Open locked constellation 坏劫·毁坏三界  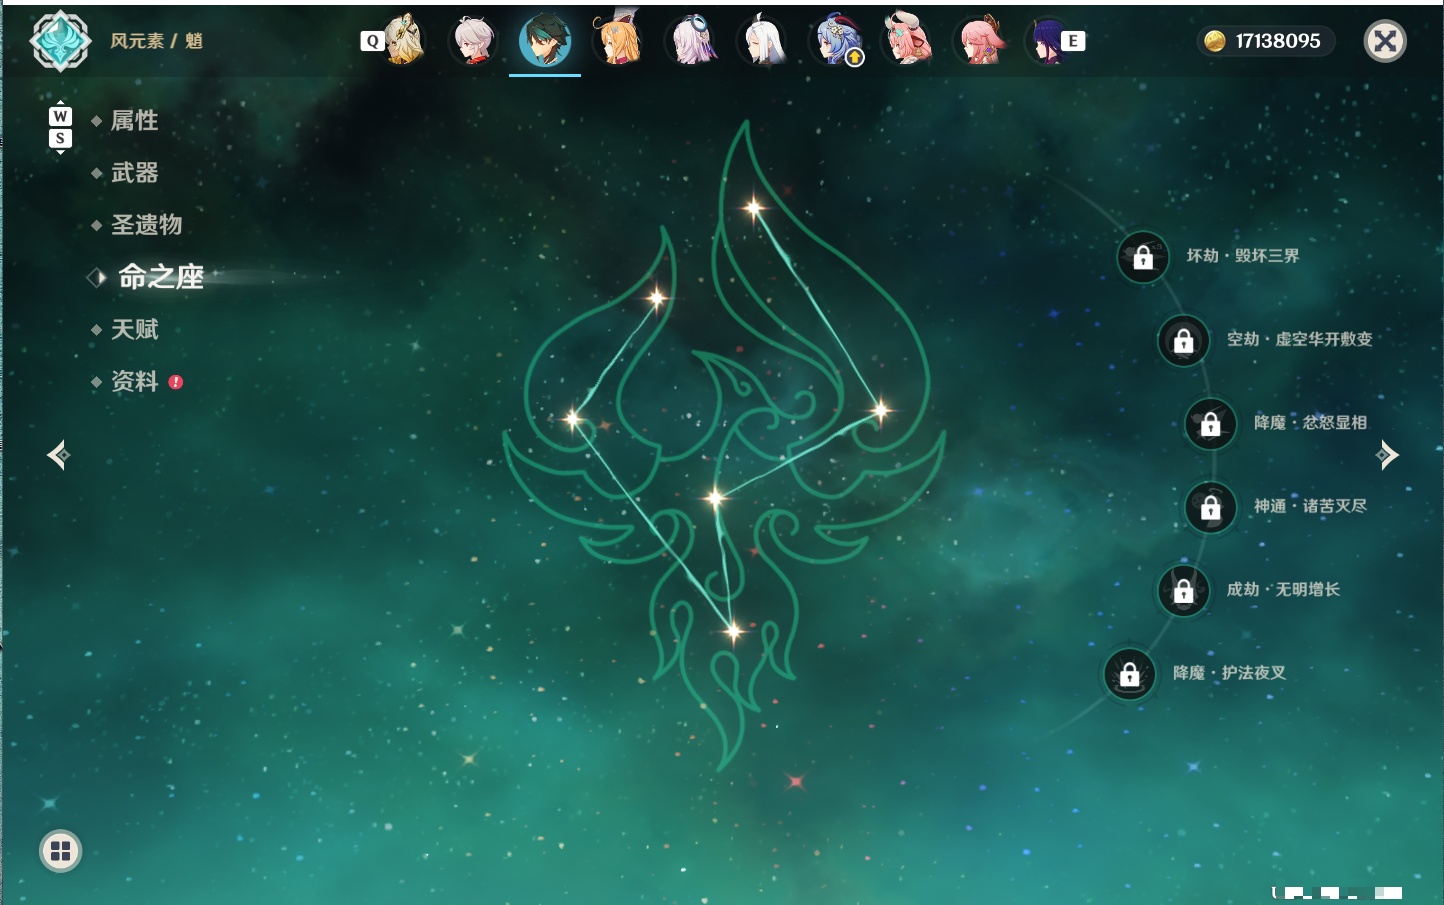[1143, 257]
